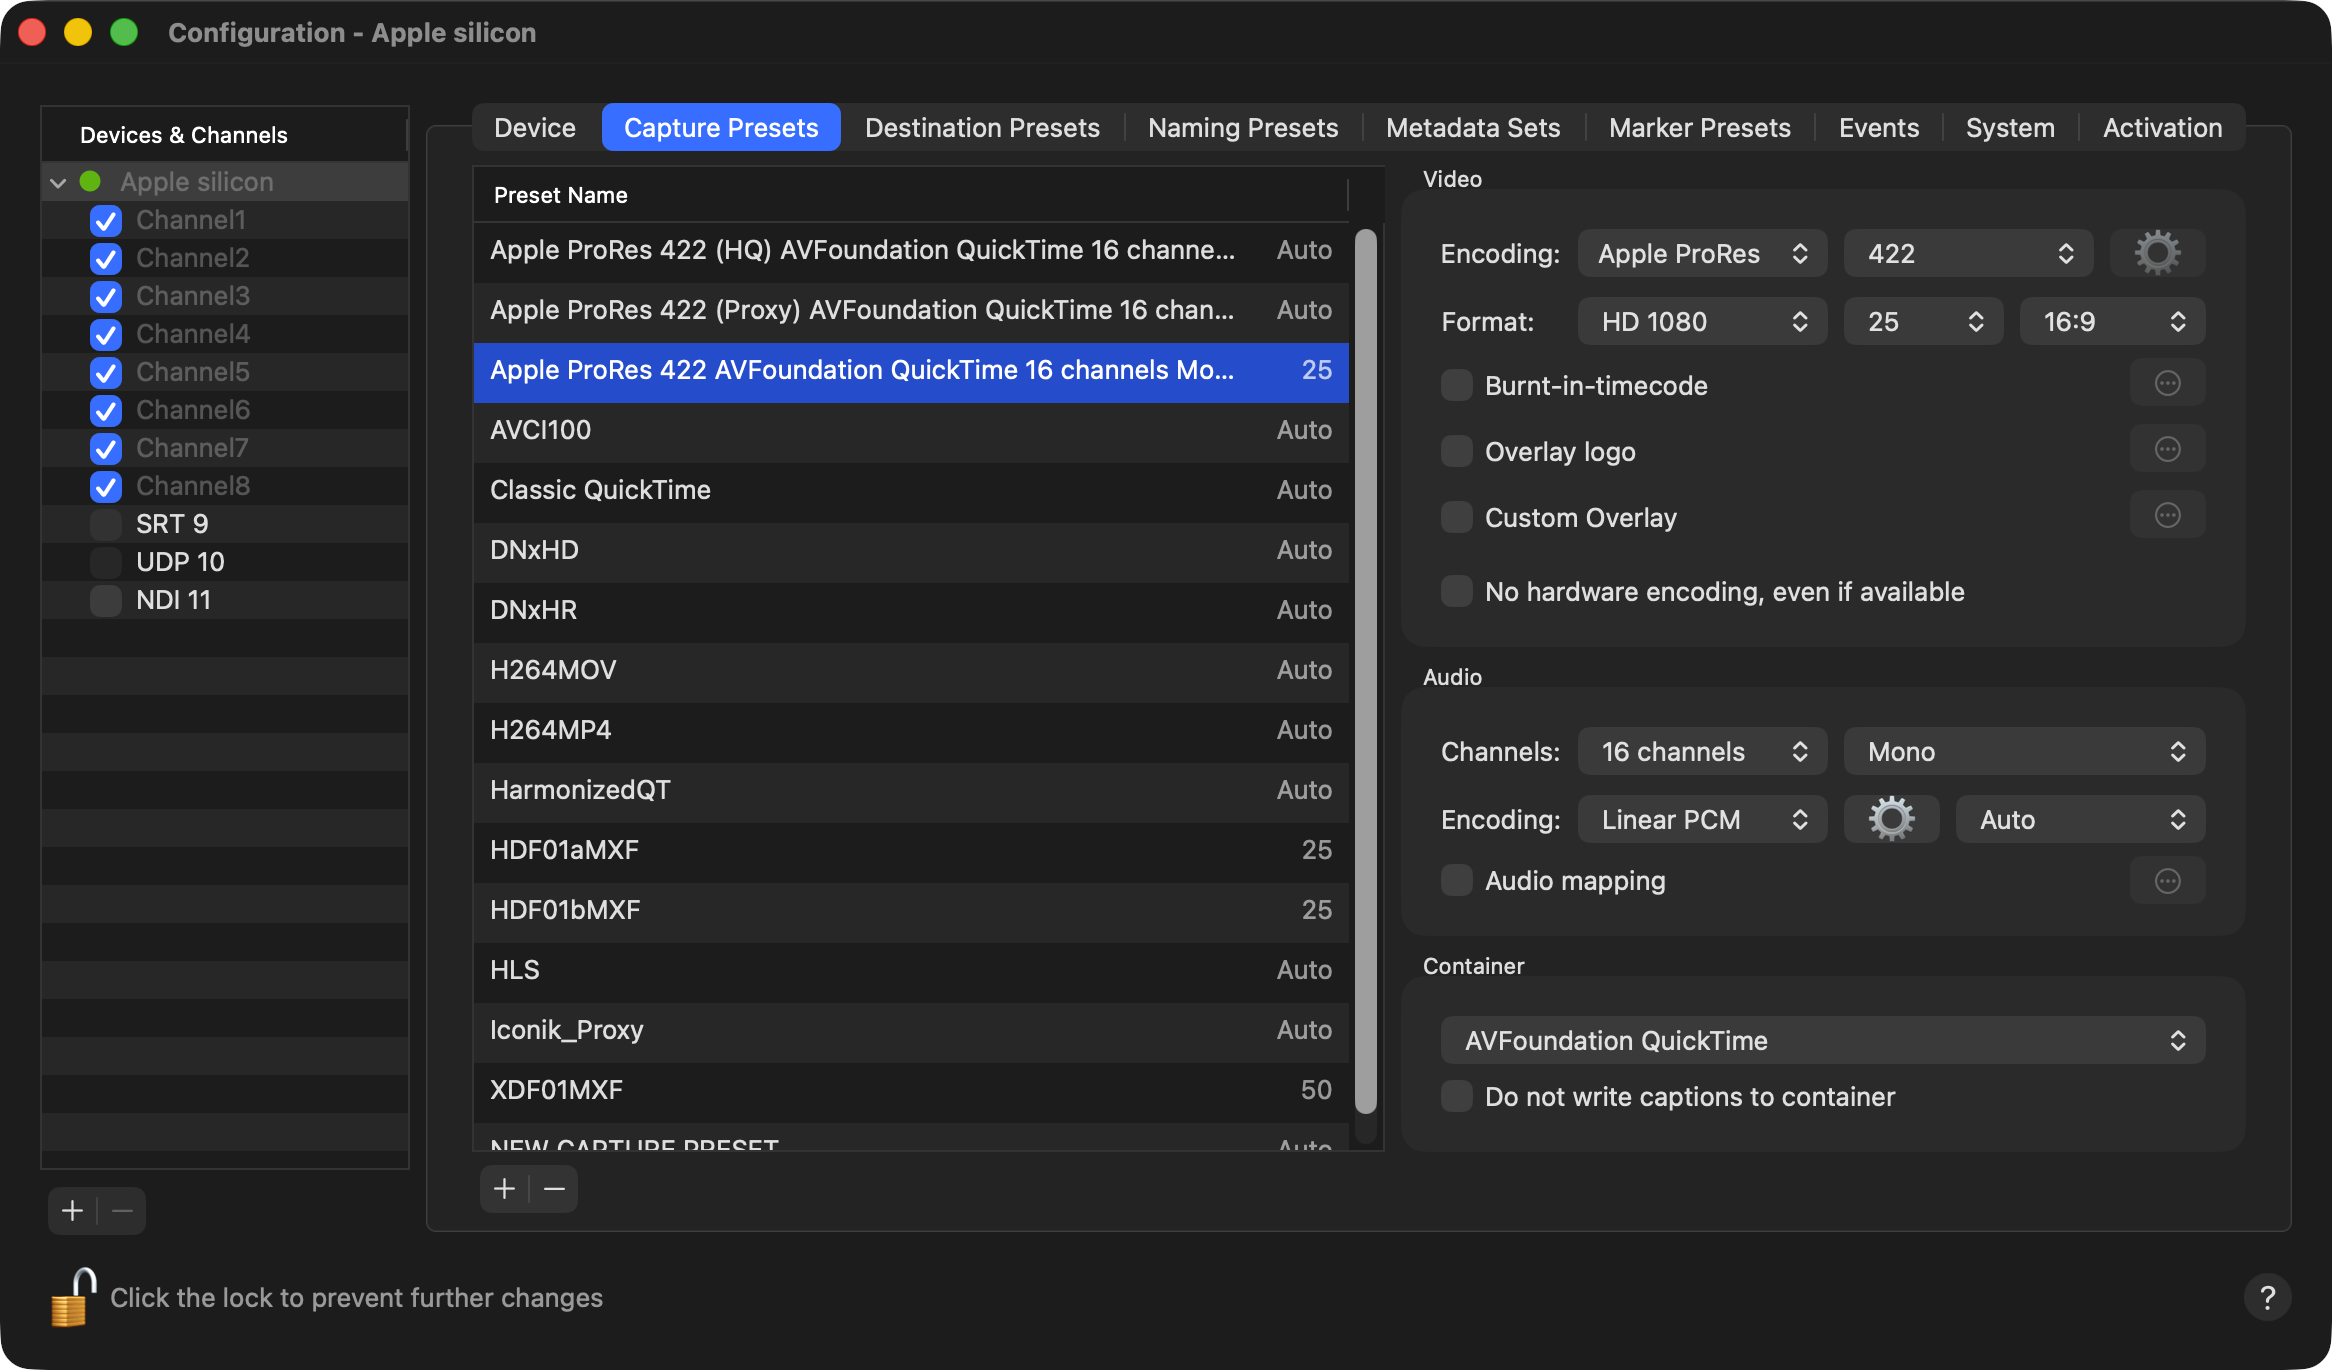Screen dimensions: 2332x1370
Task: Open the Linear PCM audio encoding dropdown
Action: tap(1702, 819)
